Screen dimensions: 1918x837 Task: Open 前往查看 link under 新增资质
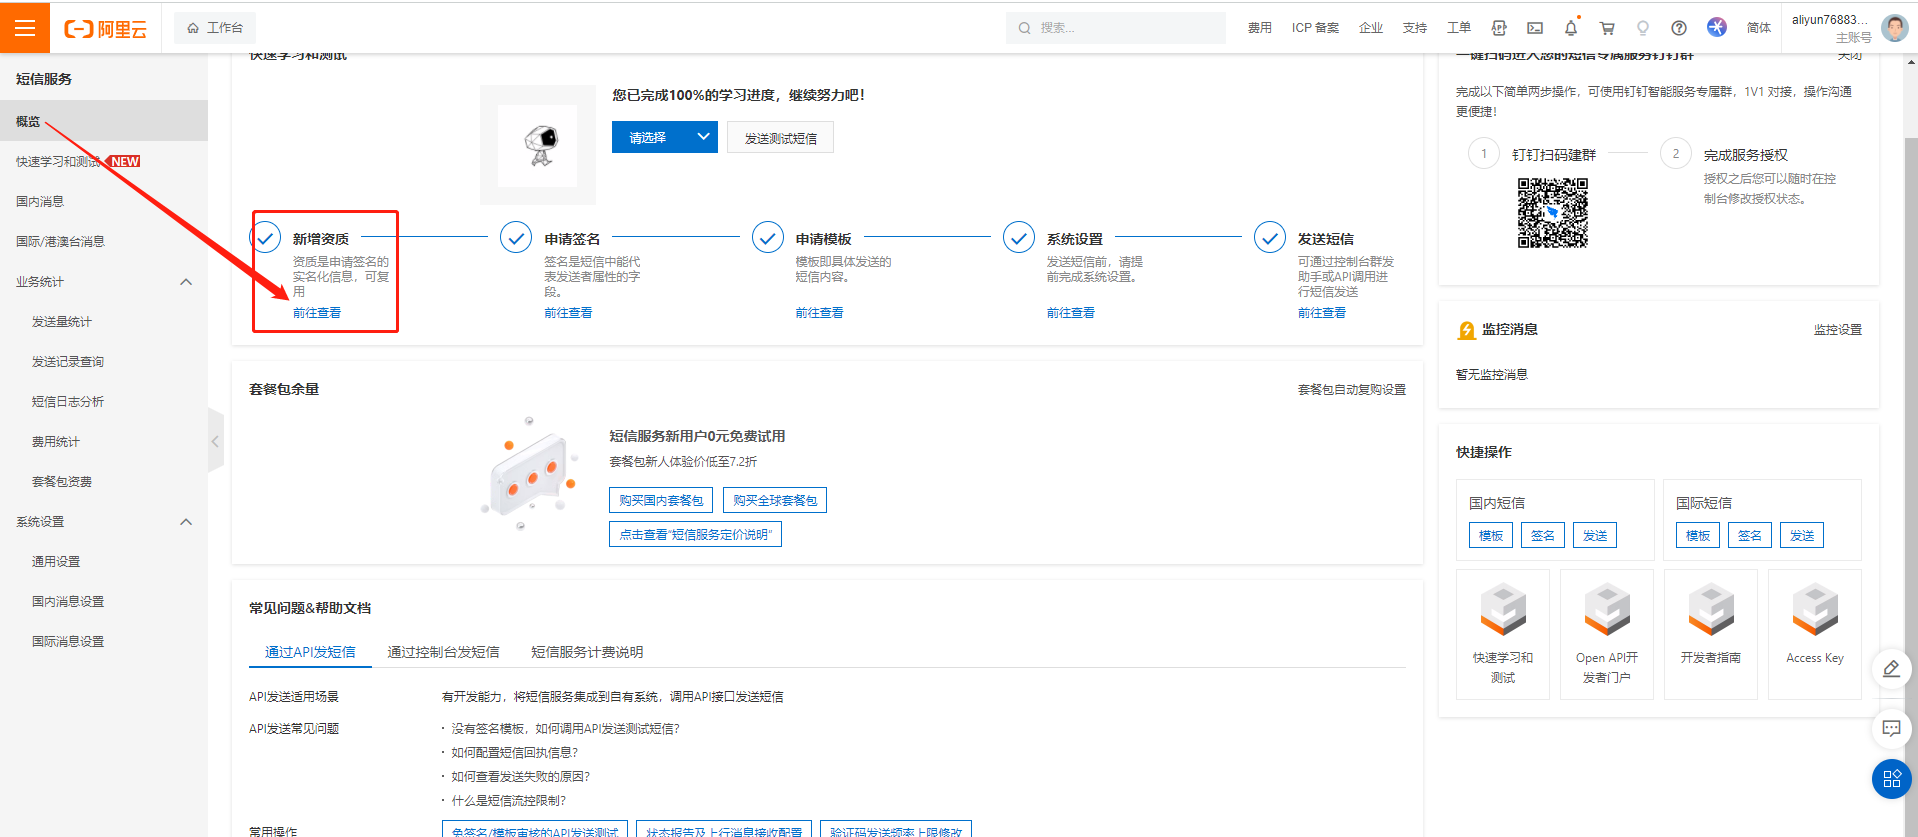[x=317, y=313]
